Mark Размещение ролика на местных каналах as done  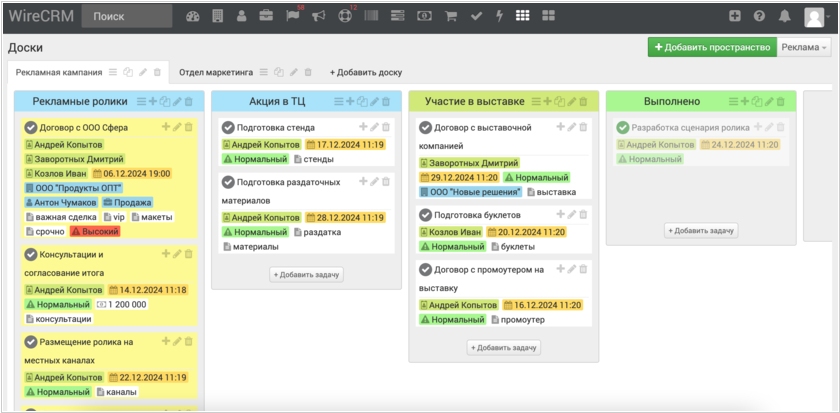click(31, 342)
